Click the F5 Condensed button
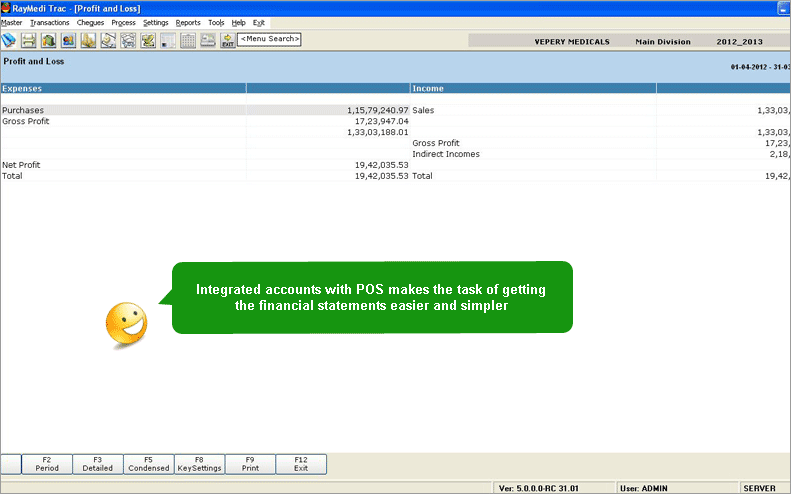791x494 pixels. (x=149, y=464)
